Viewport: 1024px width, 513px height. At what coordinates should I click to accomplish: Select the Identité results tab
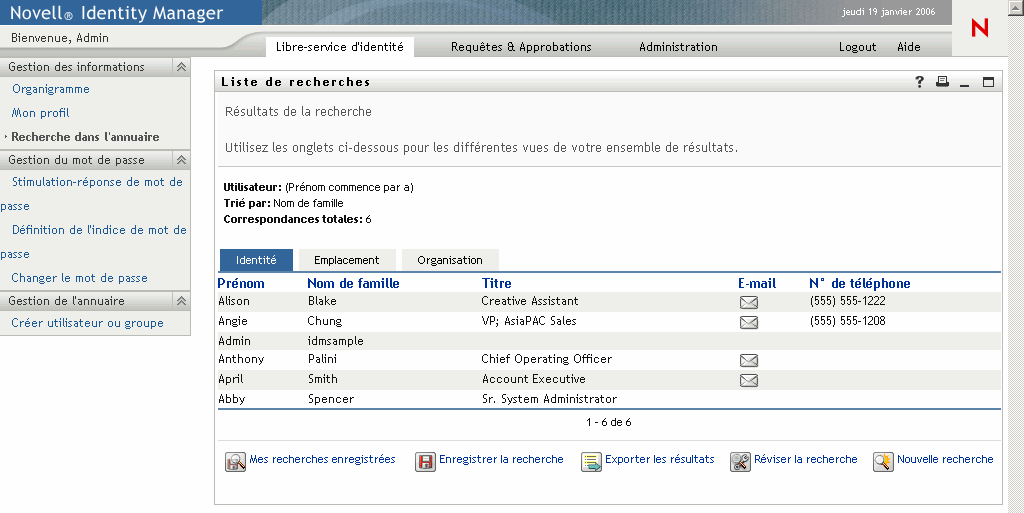click(256, 260)
